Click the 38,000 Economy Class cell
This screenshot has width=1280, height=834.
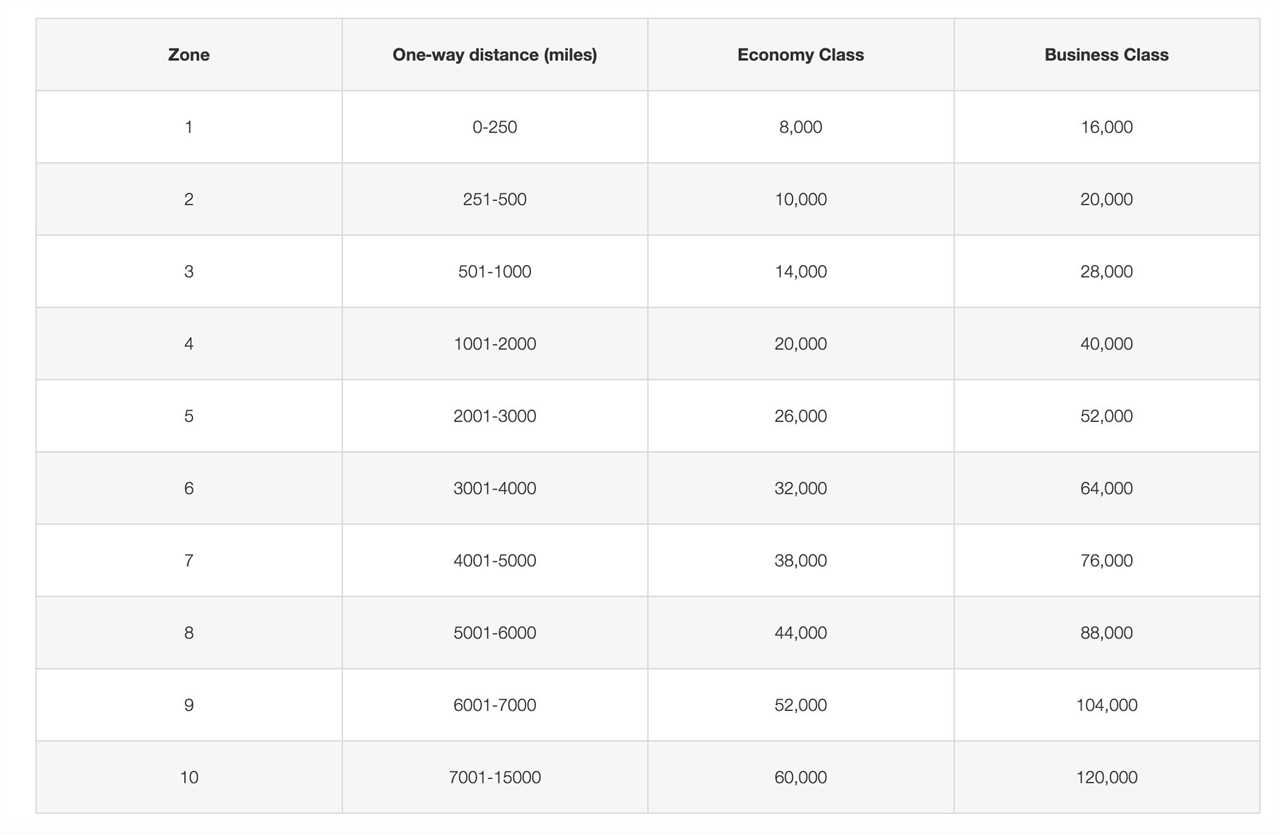click(801, 560)
